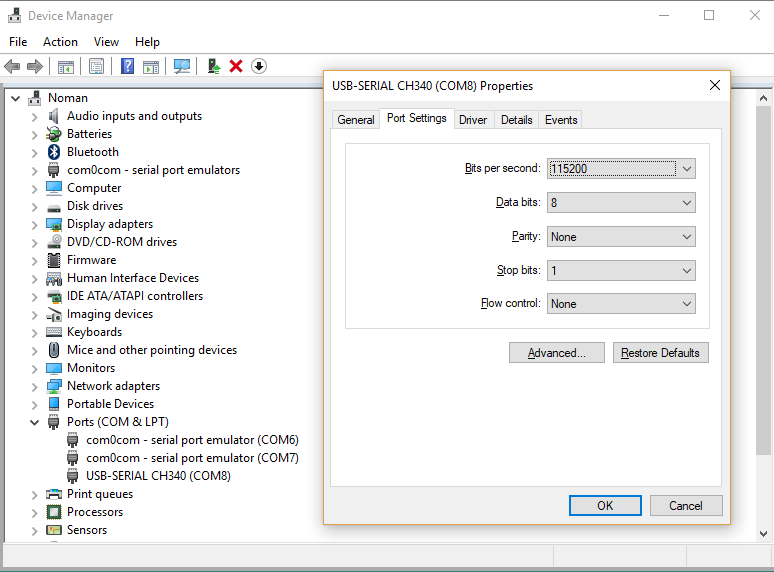The height and width of the screenshot is (572, 774).
Task: Open the View menu
Action: [x=107, y=42]
